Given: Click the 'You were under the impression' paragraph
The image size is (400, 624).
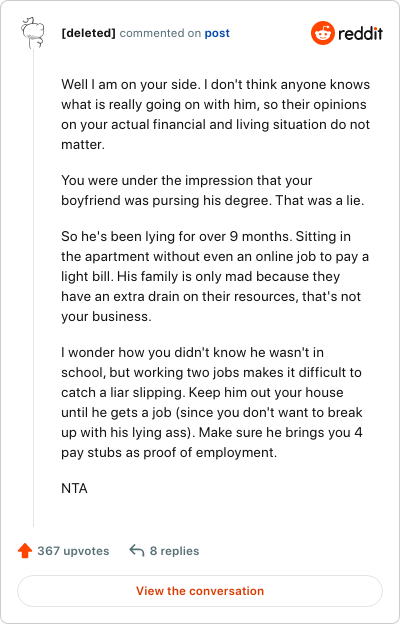Looking at the screenshot, I should click(x=213, y=191).
